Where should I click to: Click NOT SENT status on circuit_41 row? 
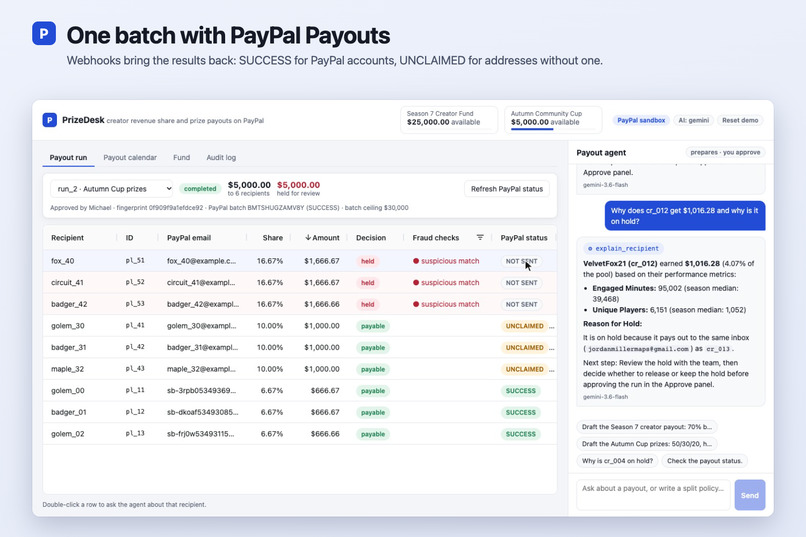521,283
